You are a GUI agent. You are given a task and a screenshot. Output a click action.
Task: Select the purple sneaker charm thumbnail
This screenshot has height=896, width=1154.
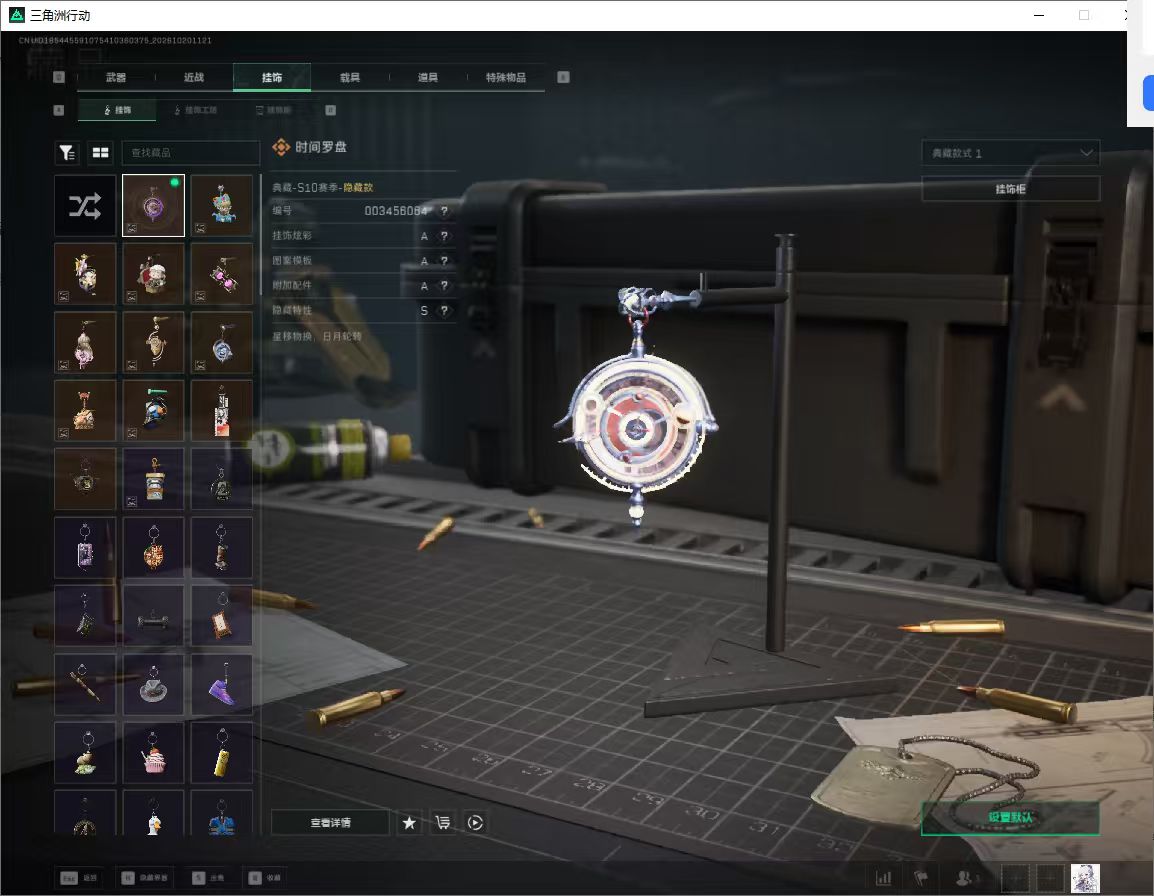[222, 685]
